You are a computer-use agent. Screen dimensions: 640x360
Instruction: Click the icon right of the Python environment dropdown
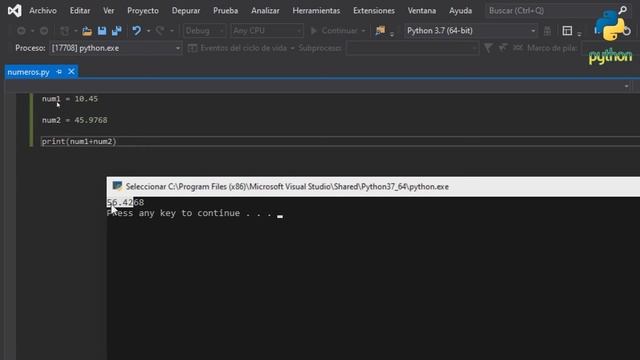547,31
